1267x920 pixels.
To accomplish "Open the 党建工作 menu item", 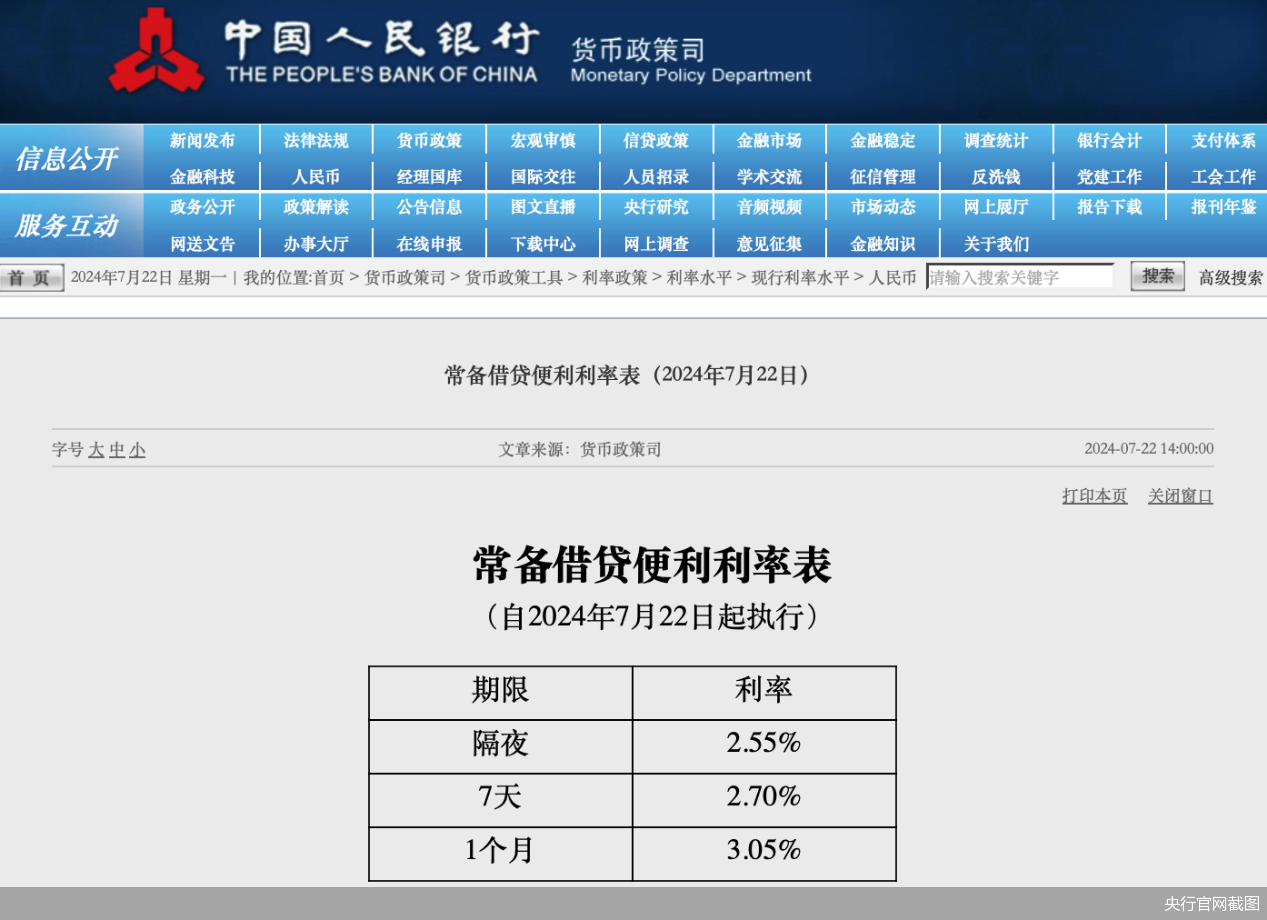I will (x=1109, y=177).
